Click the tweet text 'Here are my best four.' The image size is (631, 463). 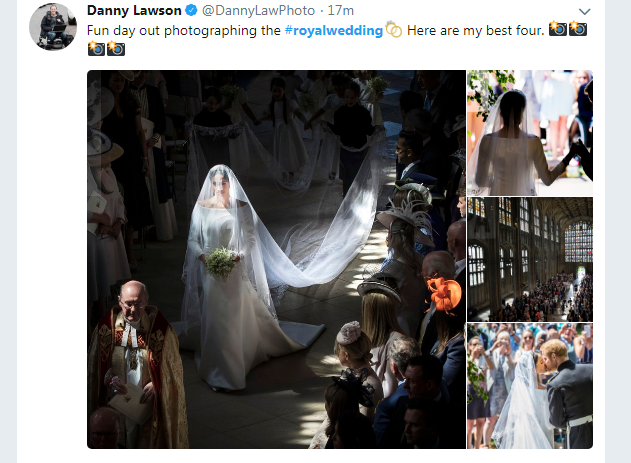coord(475,31)
